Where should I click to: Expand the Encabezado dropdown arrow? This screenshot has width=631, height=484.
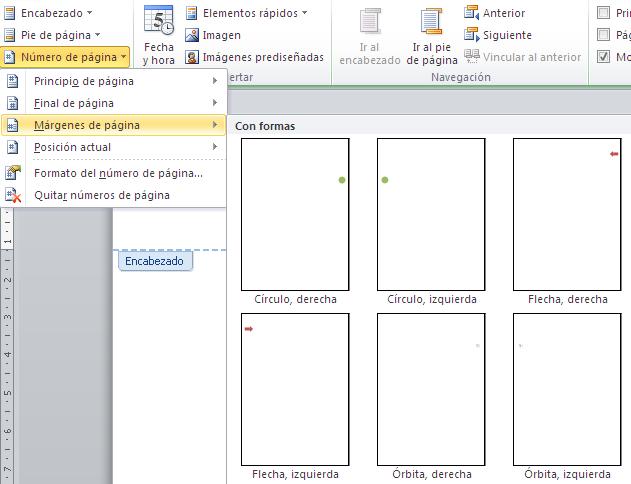(89, 13)
